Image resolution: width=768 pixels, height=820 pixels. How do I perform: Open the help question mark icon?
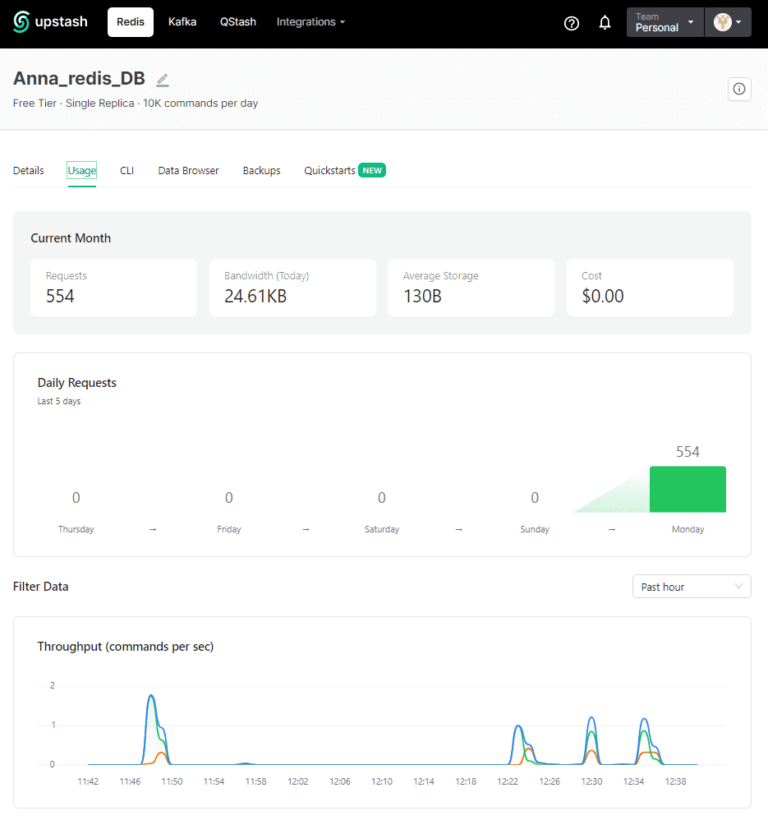pyautogui.click(x=572, y=23)
